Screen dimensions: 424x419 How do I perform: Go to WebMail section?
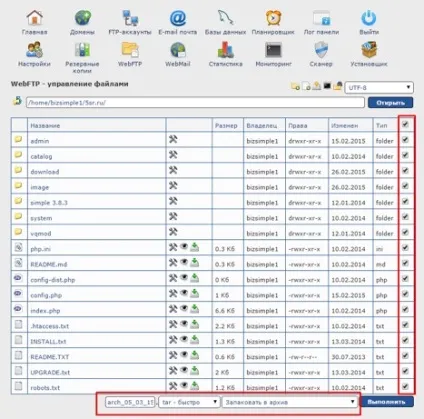[178, 54]
